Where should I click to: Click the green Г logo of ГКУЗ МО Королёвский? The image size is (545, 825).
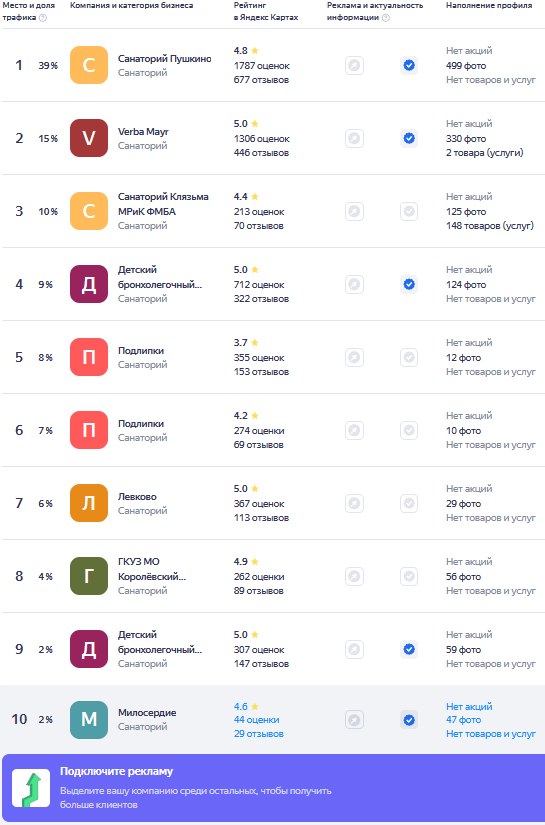click(89, 576)
